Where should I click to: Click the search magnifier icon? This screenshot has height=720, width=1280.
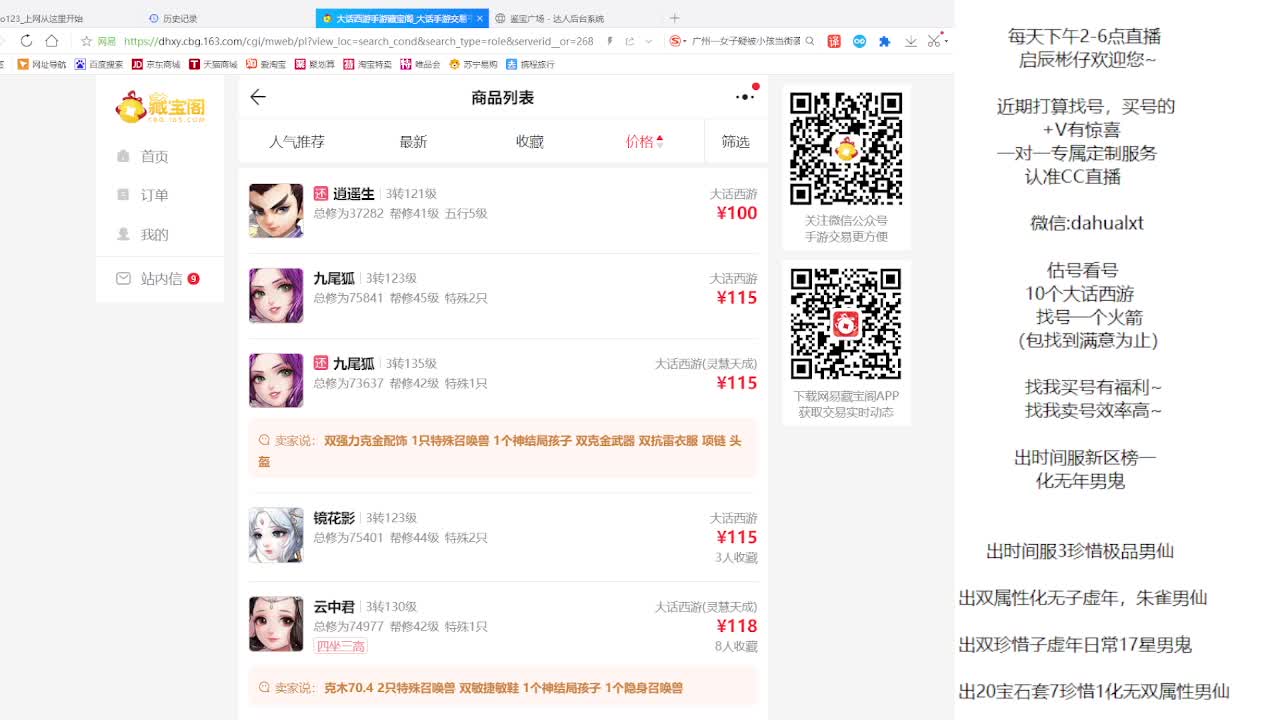810,41
